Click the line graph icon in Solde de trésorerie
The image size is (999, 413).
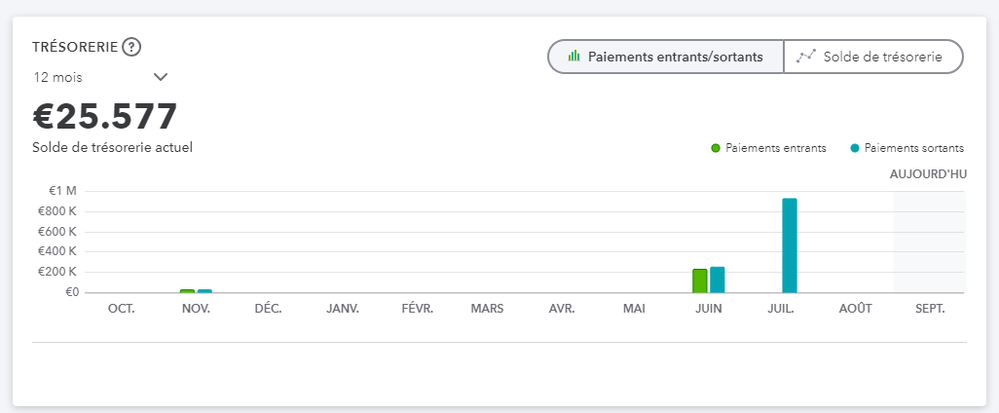click(x=806, y=57)
